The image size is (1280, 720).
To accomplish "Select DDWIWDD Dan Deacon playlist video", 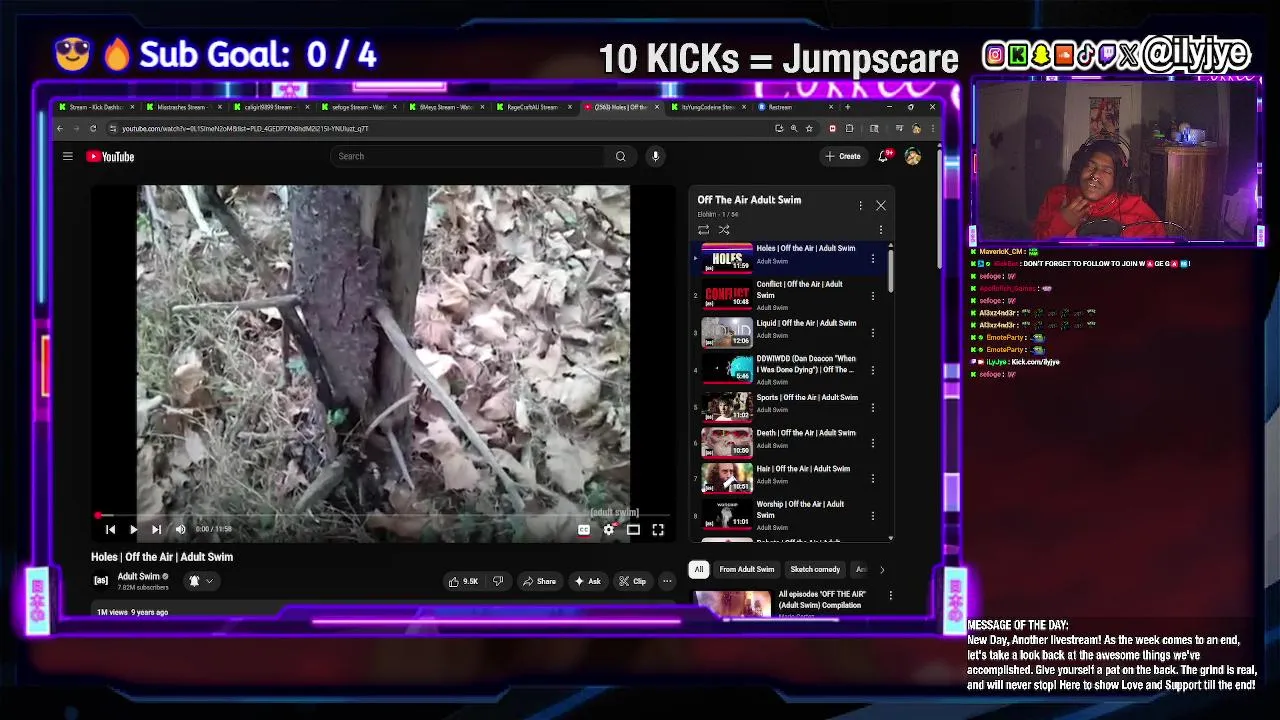I will point(790,369).
